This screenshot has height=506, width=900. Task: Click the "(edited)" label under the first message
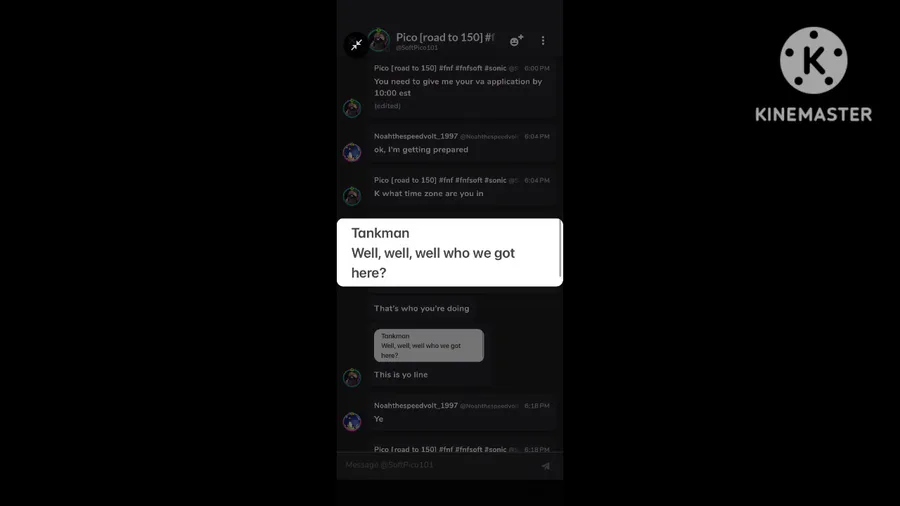coord(387,106)
